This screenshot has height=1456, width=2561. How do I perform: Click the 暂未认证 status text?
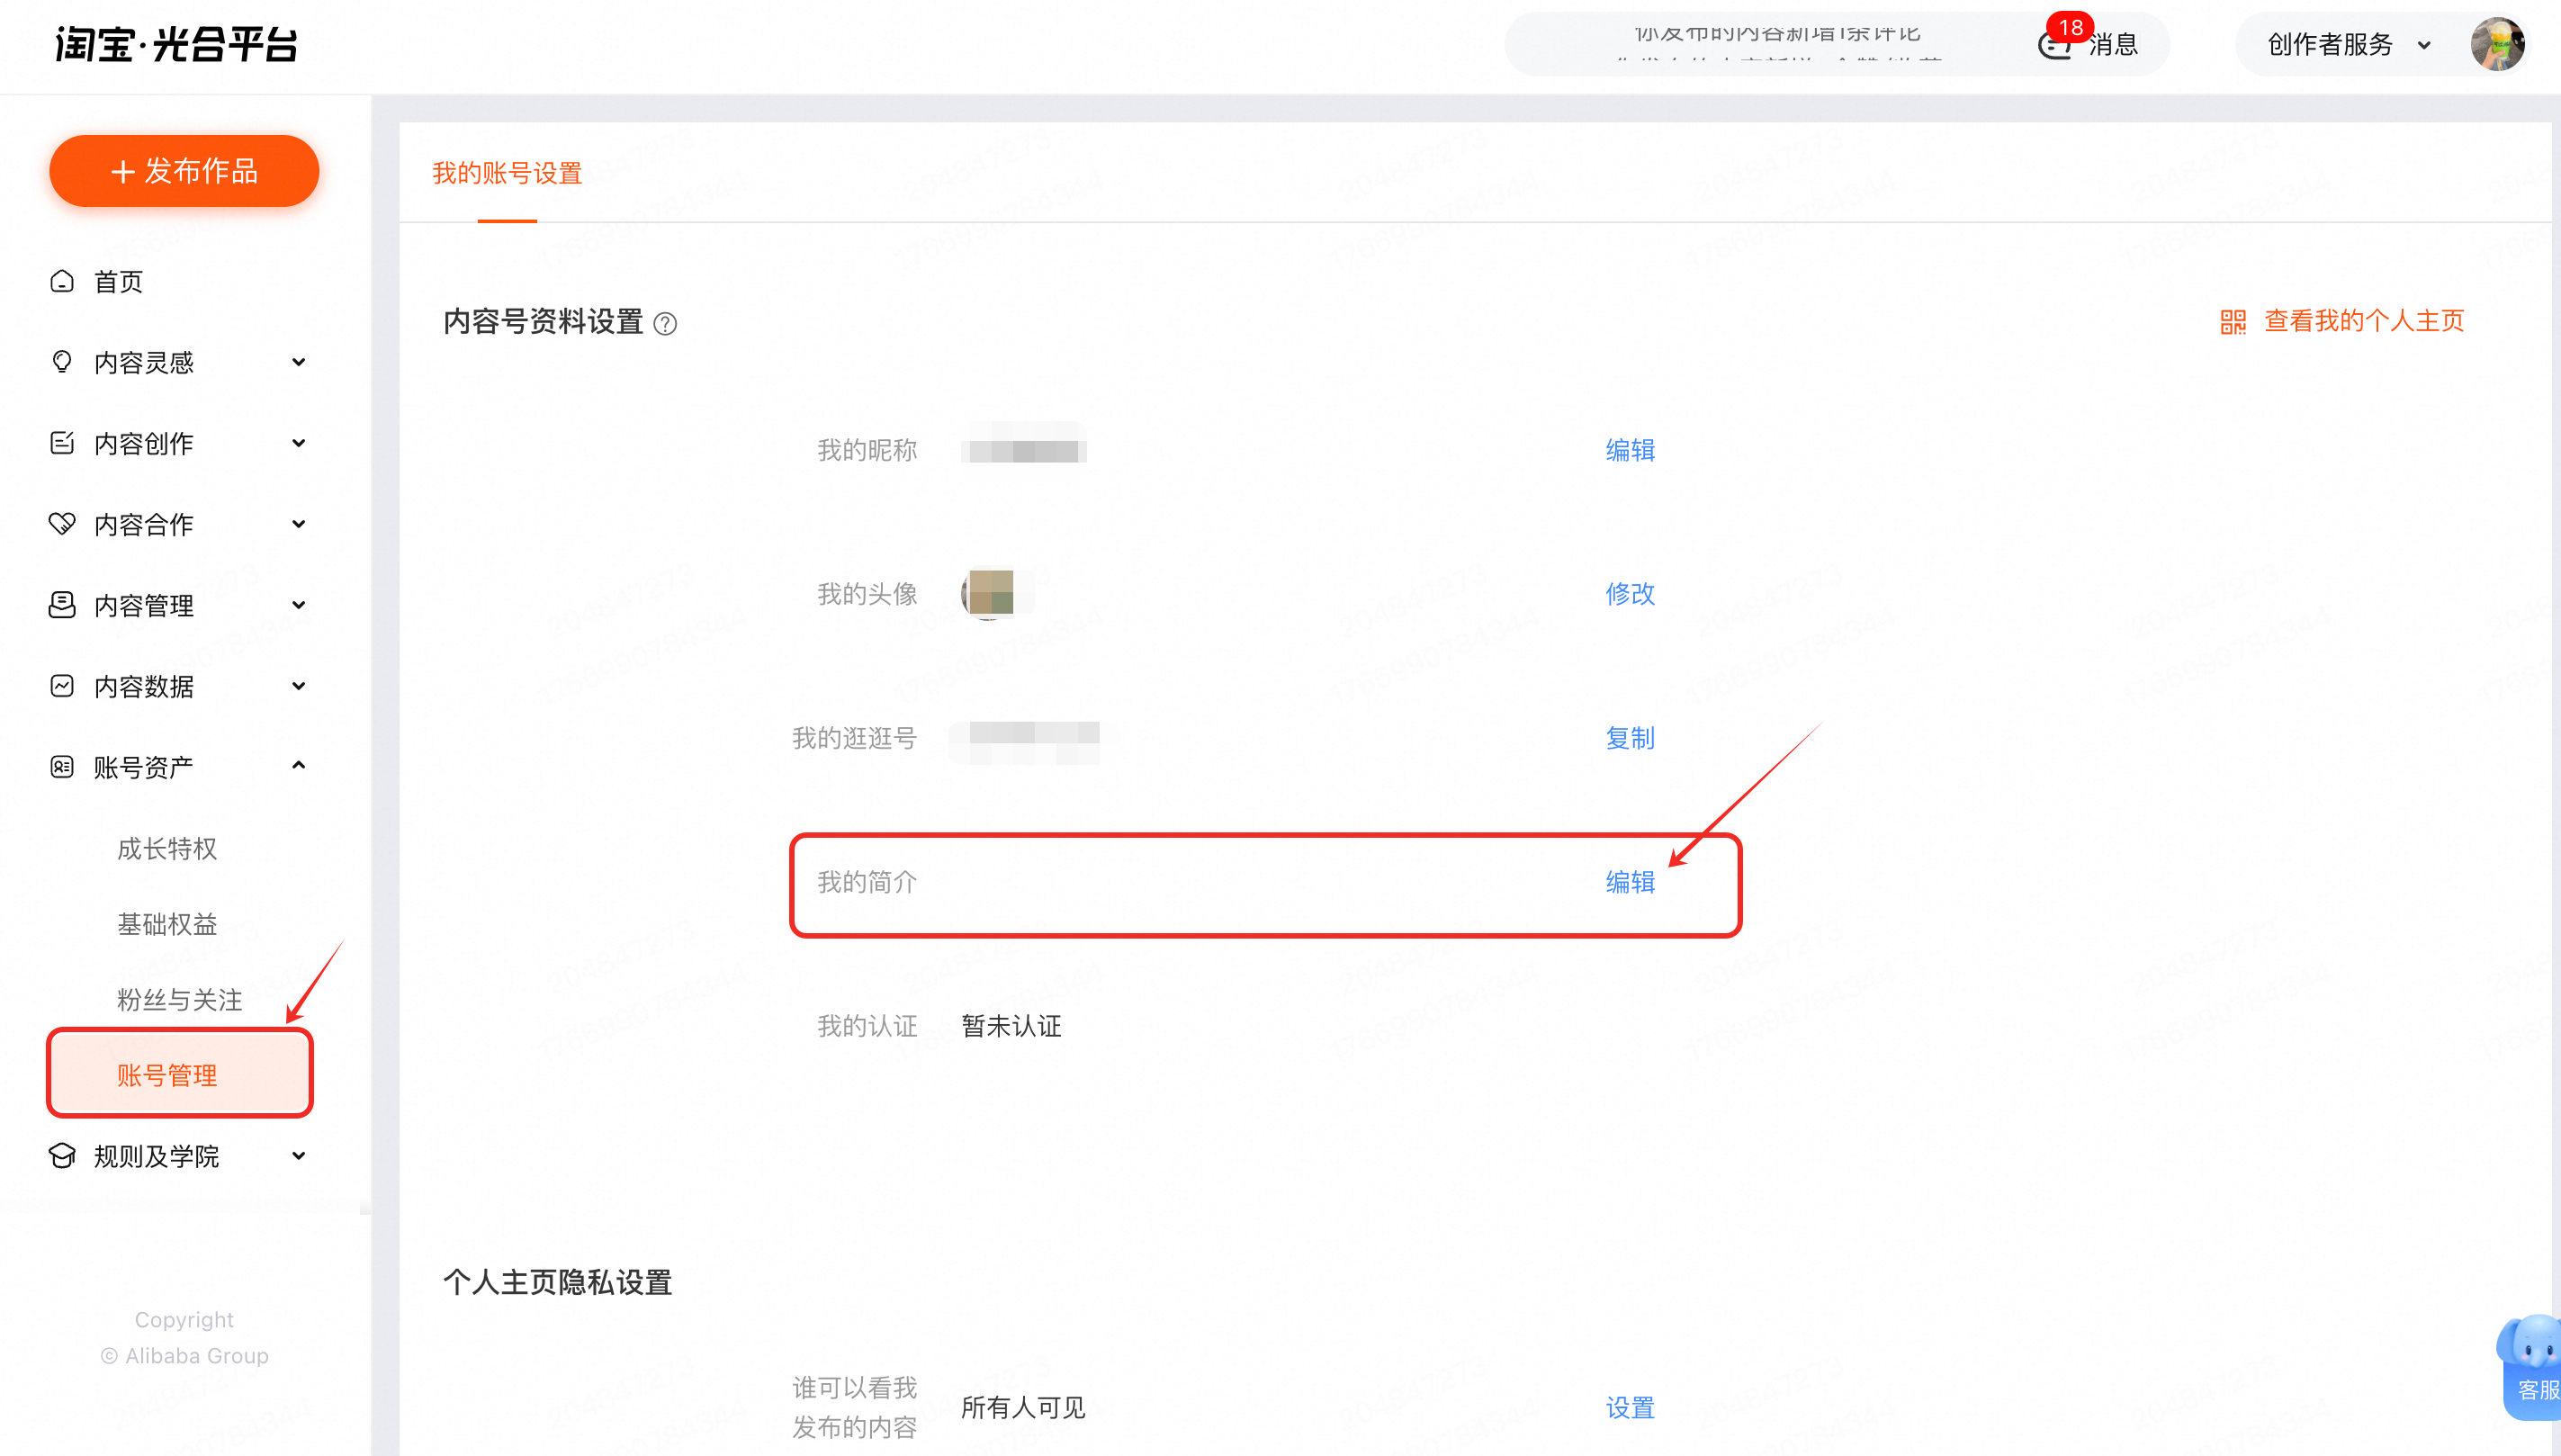1011,1026
